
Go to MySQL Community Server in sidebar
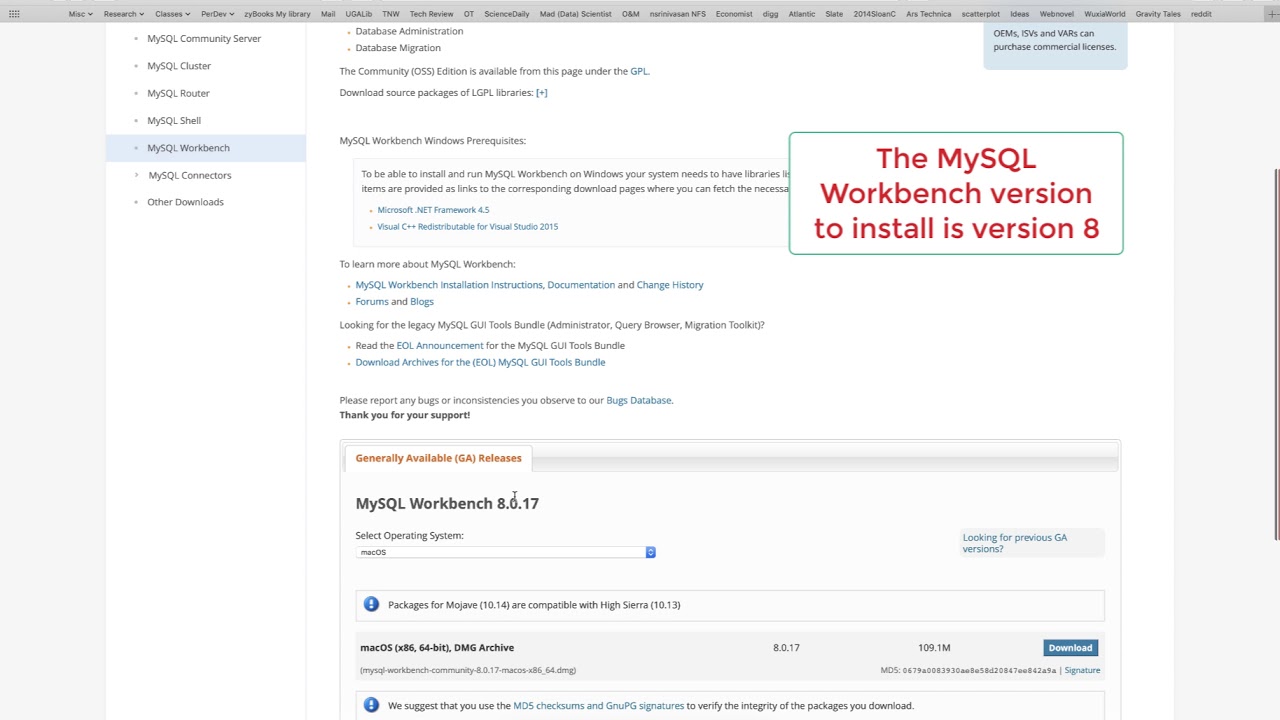point(204,38)
